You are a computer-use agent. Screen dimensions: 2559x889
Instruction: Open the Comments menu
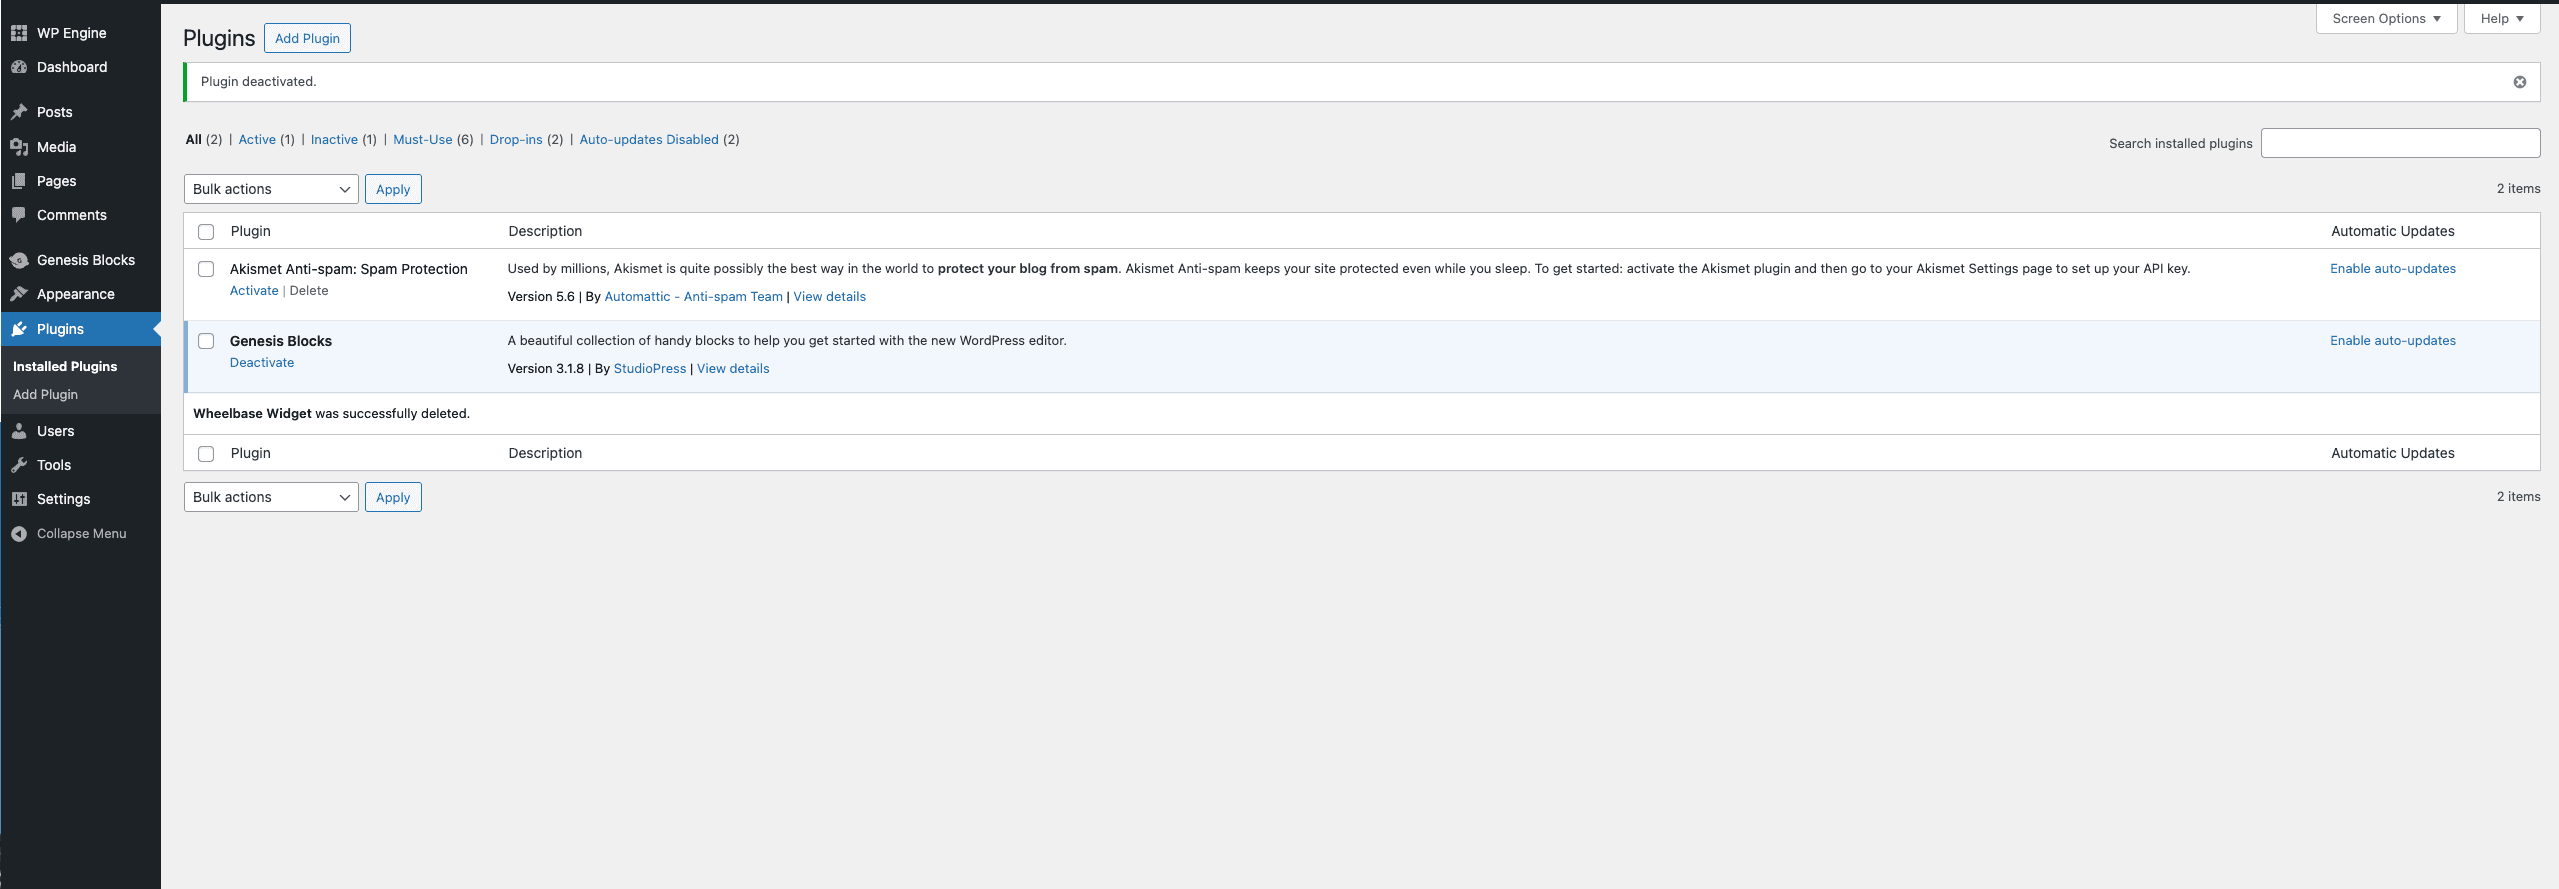click(80, 215)
